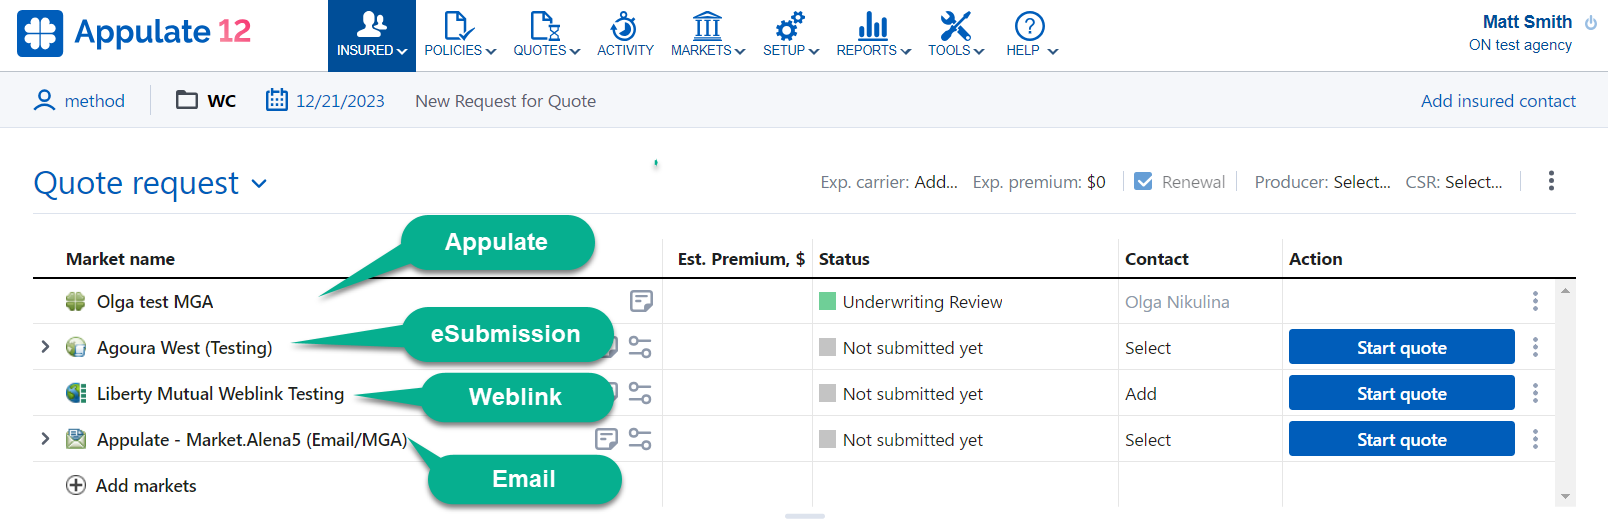Click the plus icon to add markets
This screenshot has width=1608, height=532.
click(x=76, y=485)
